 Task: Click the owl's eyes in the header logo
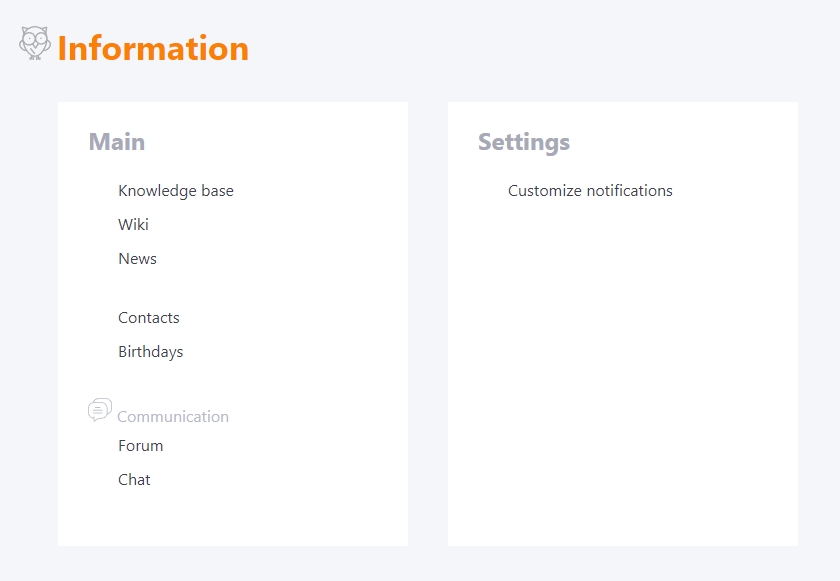pyautogui.click(x=35, y=39)
